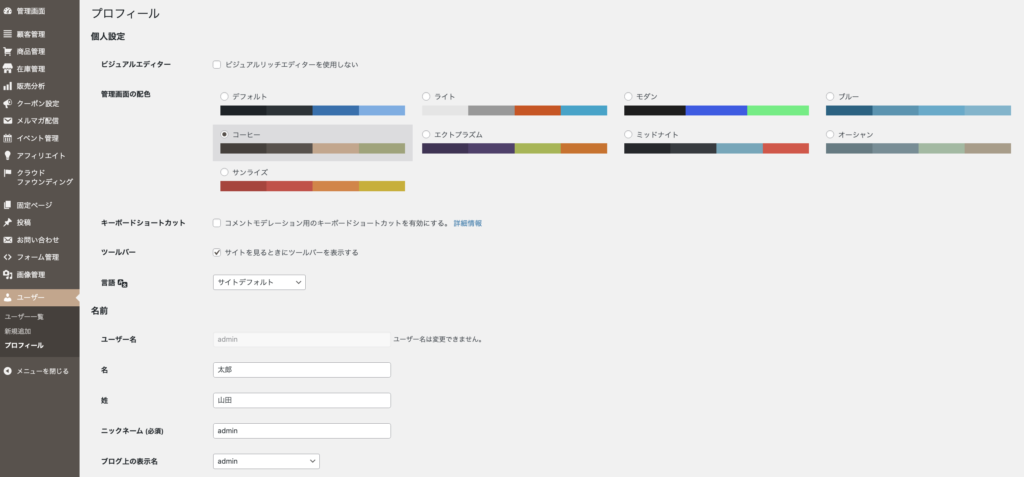The height and width of the screenshot is (477, 1024).
Task: Collapse the sidebar with メニューを閉じる icon
Action: click(x=8, y=370)
